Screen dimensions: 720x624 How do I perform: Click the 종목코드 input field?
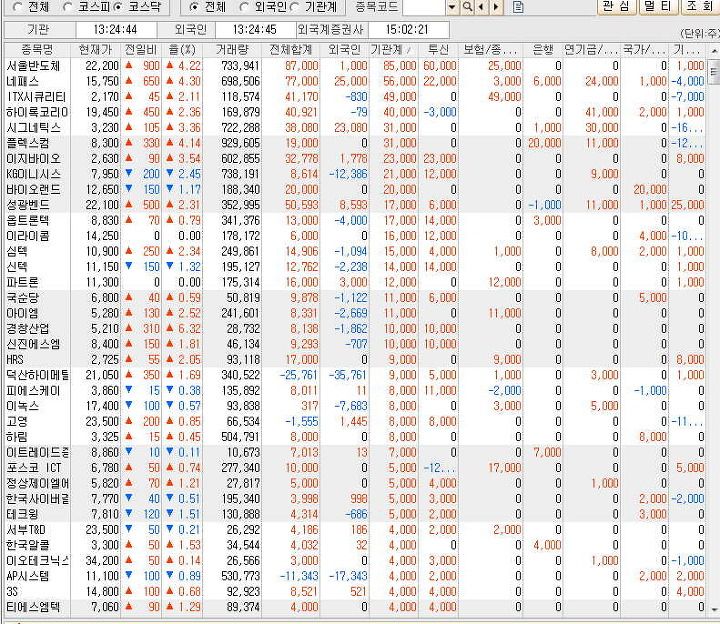[x=424, y=7]
